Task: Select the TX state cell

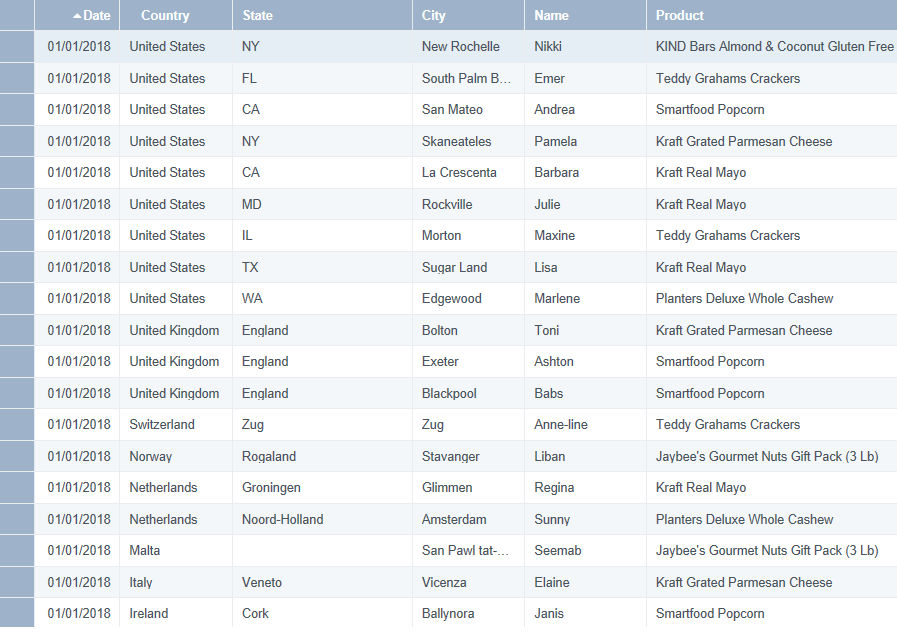Action: click(323, 267)
